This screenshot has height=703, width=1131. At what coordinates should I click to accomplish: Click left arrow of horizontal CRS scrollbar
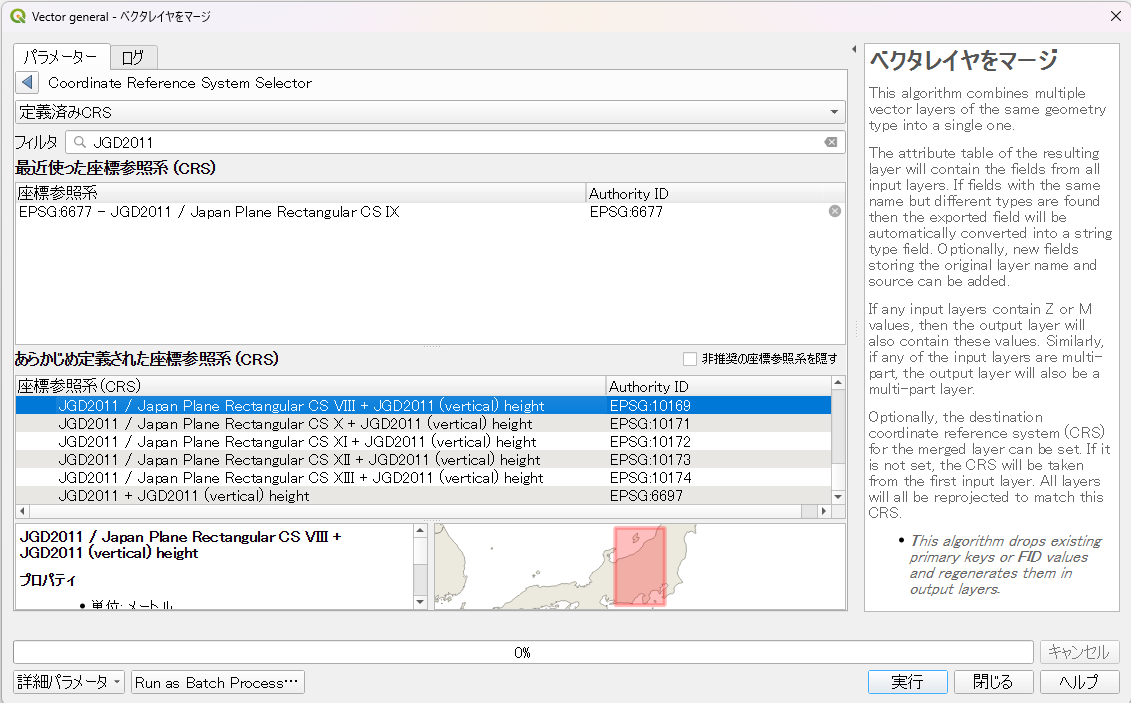[x=22, y=511]
